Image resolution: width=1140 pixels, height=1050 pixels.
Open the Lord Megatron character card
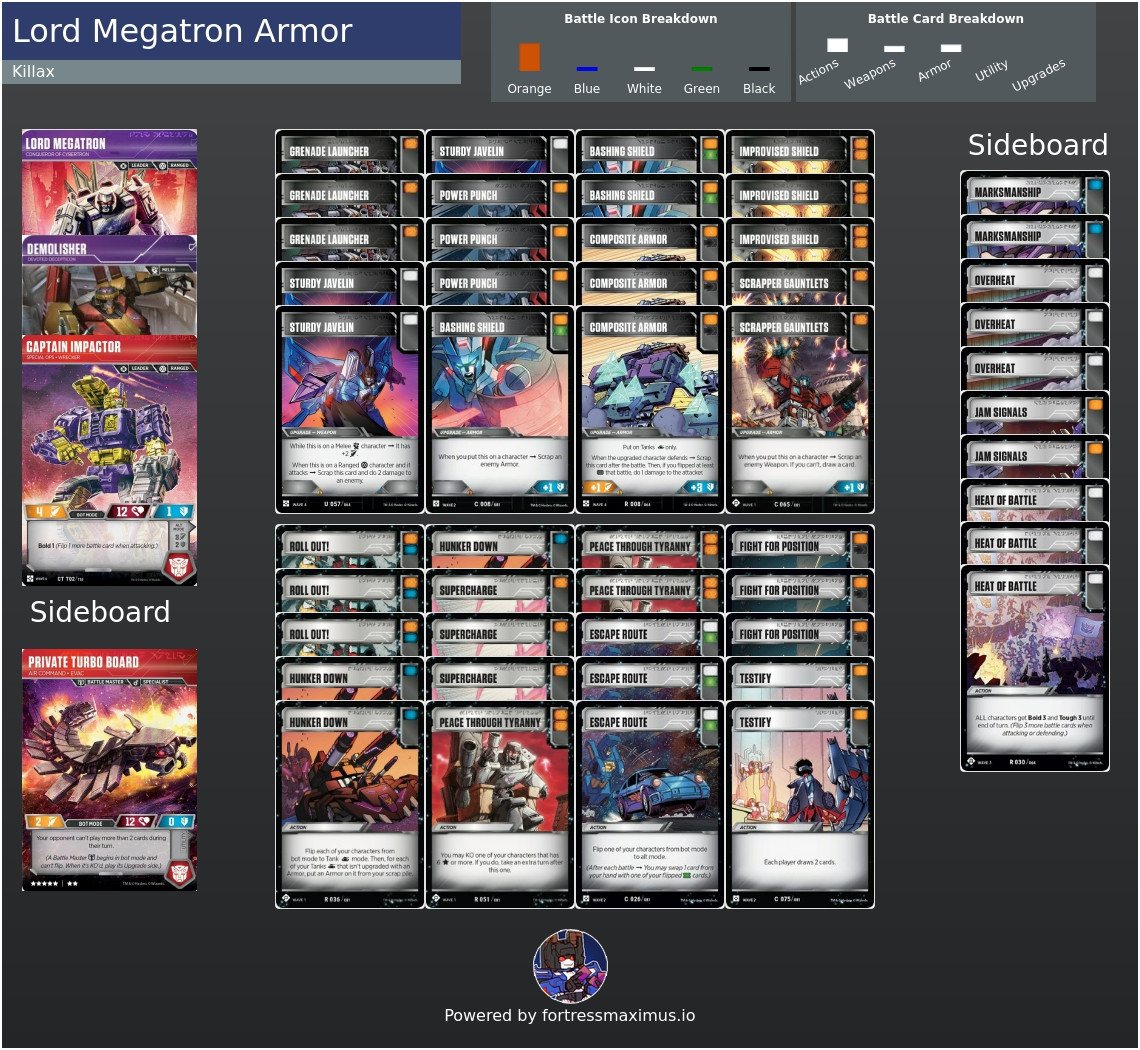tap(109, 182)
